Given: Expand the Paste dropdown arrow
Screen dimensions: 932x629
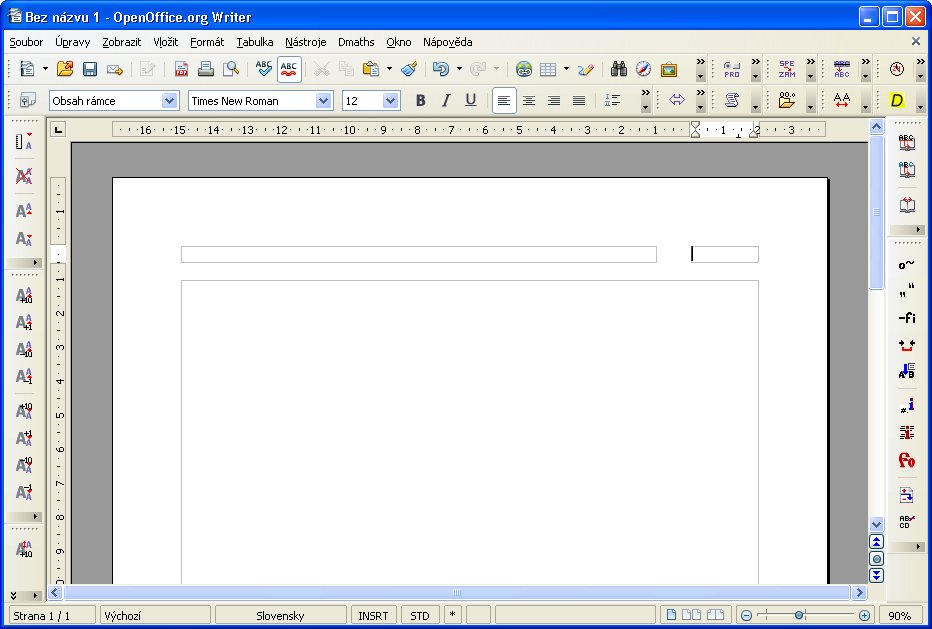Looking at the screenshot, I should (x=389, y=69).
